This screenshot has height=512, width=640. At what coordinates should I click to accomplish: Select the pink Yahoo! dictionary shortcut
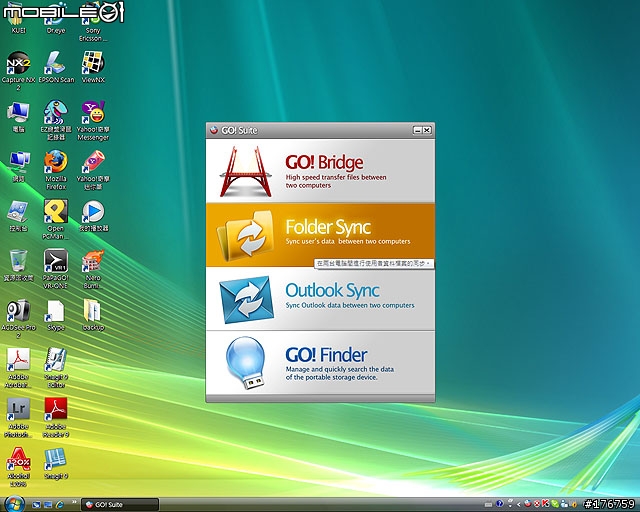click(x=93, y=170)
